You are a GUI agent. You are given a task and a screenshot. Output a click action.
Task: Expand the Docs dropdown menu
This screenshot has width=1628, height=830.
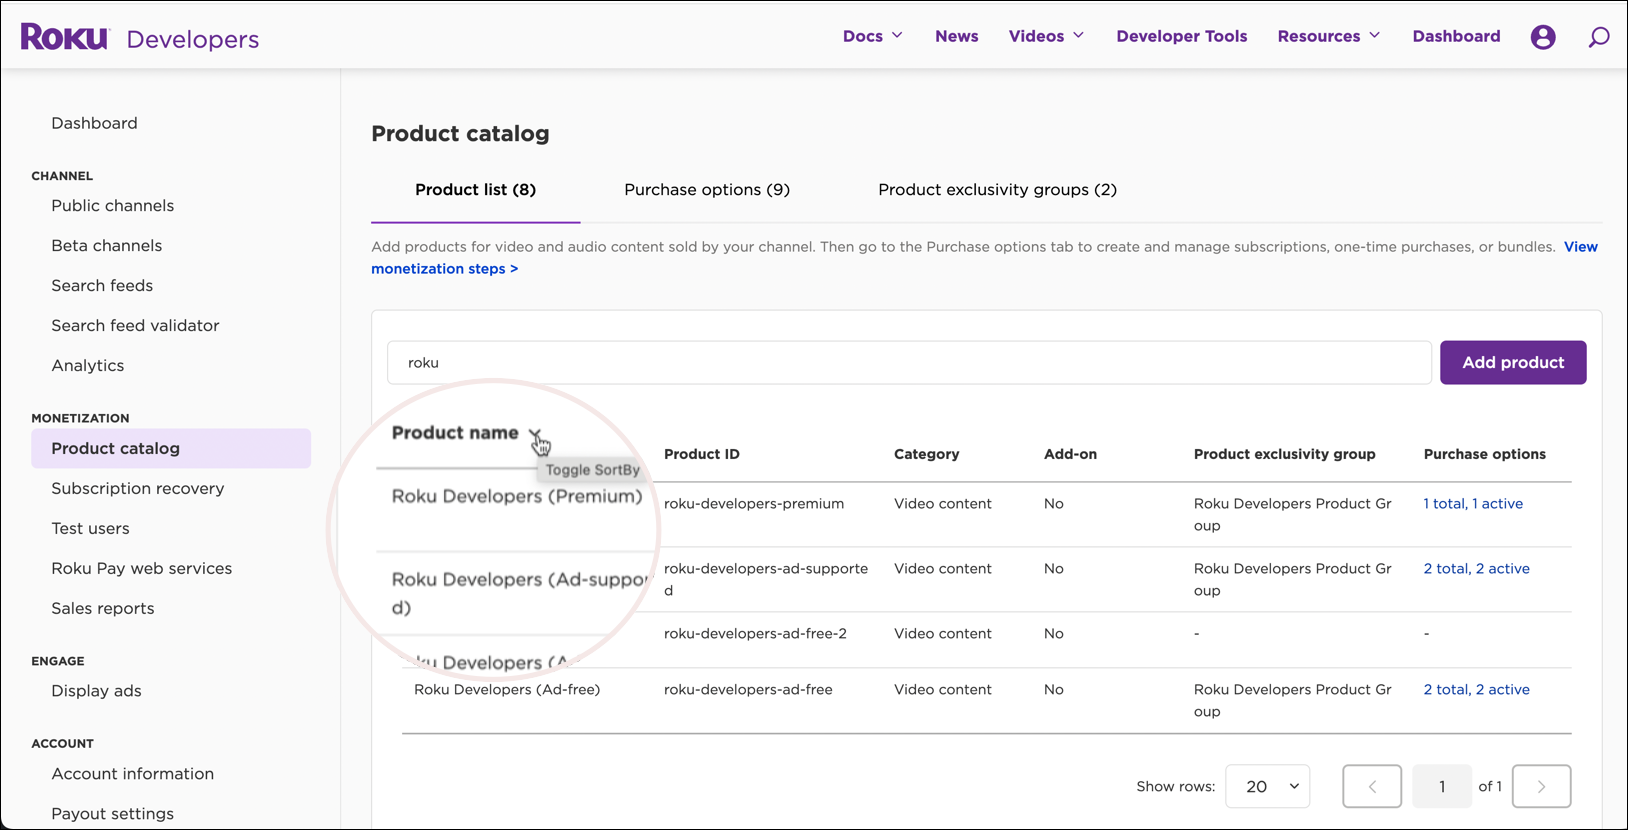click(x=872, y=36)
